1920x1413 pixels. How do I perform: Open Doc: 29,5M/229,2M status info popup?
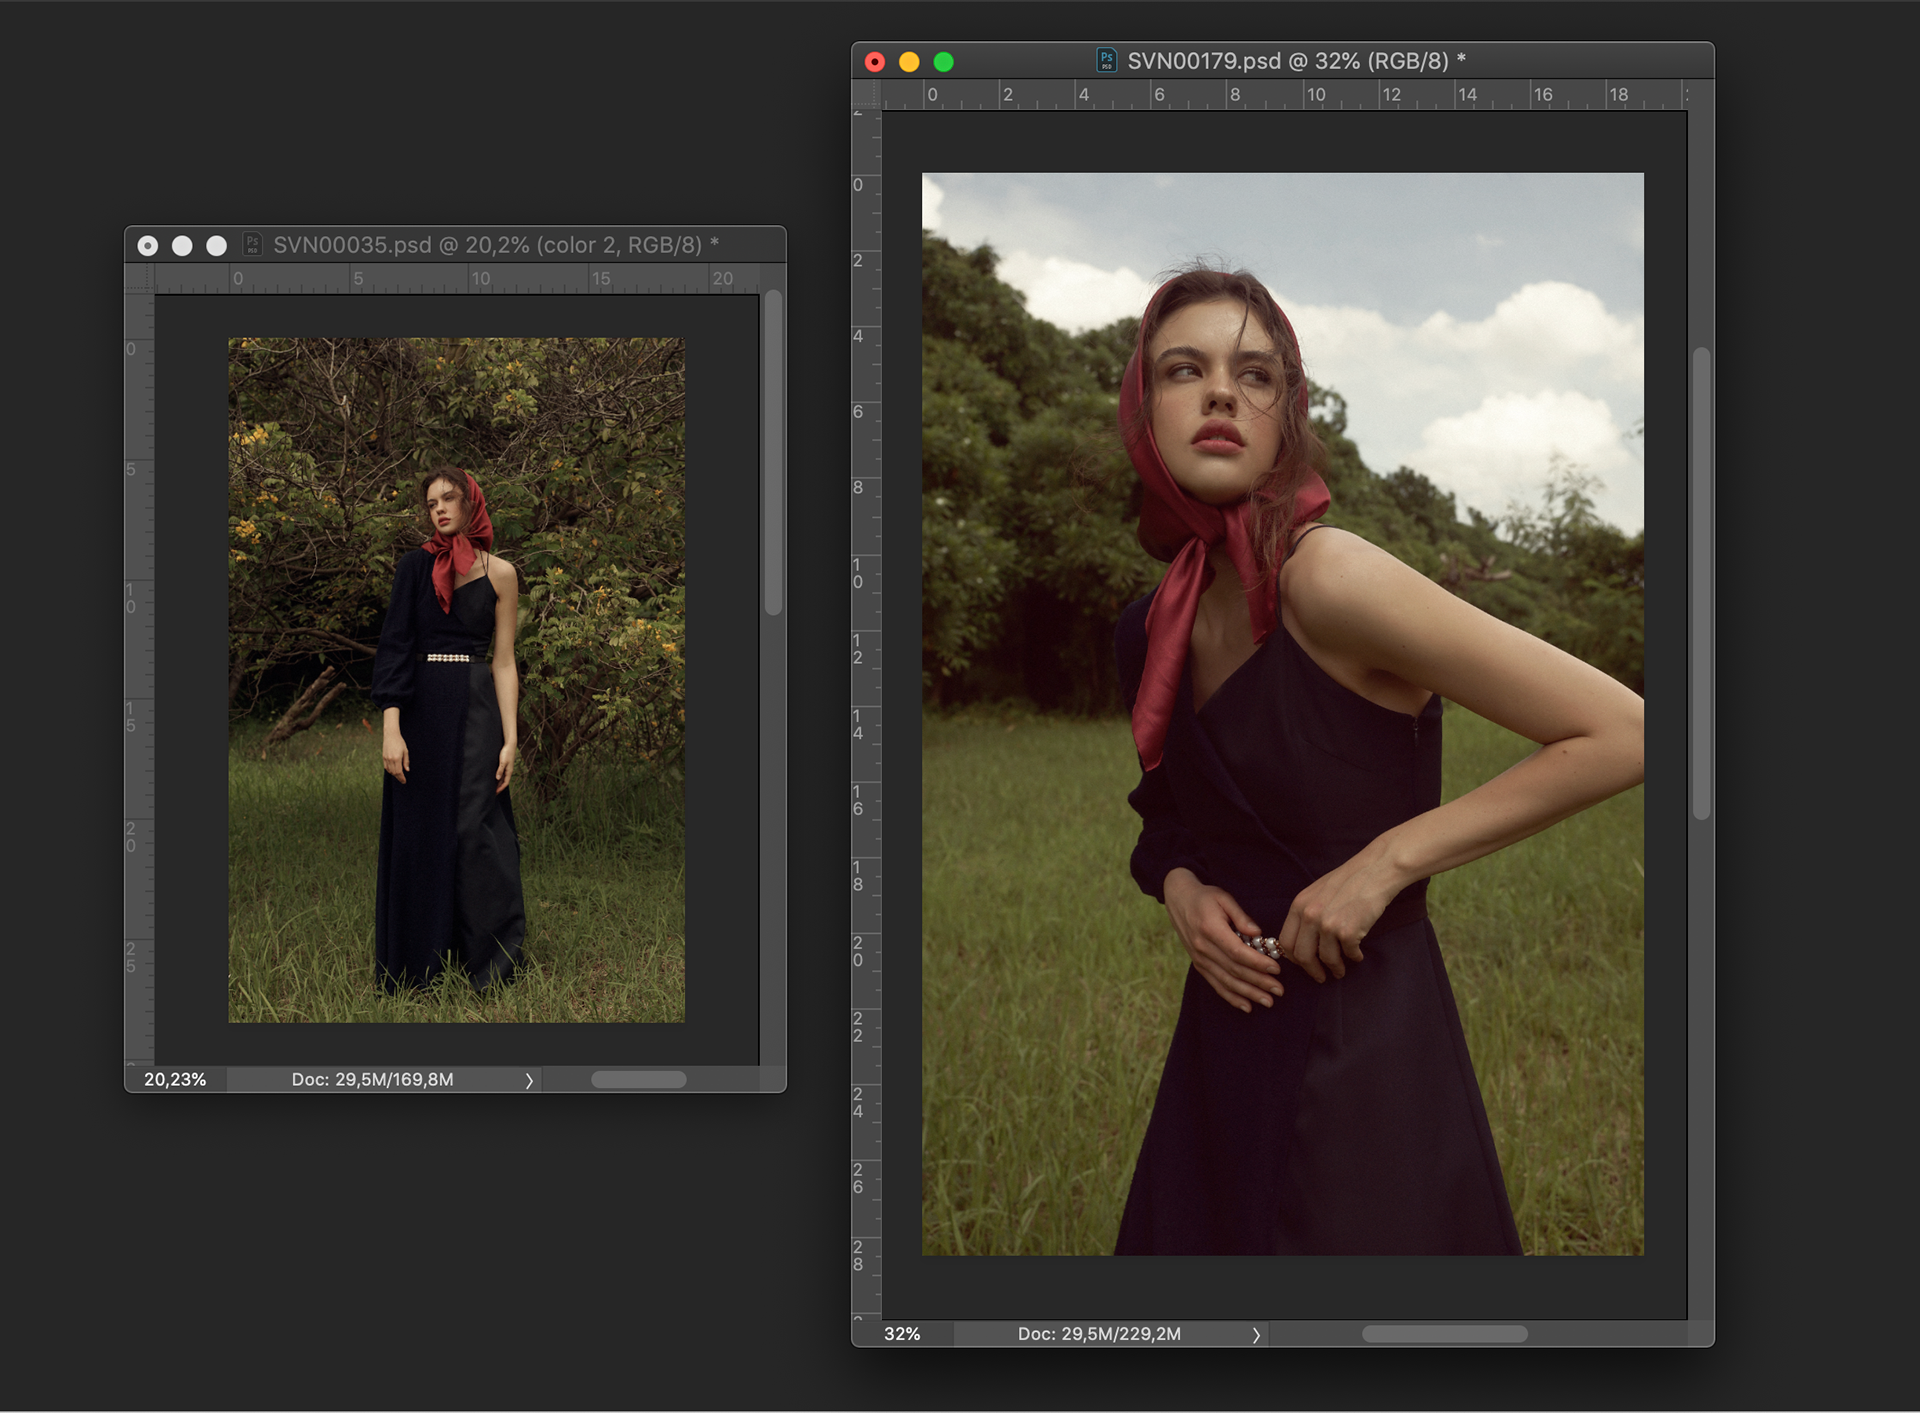1099,1334
